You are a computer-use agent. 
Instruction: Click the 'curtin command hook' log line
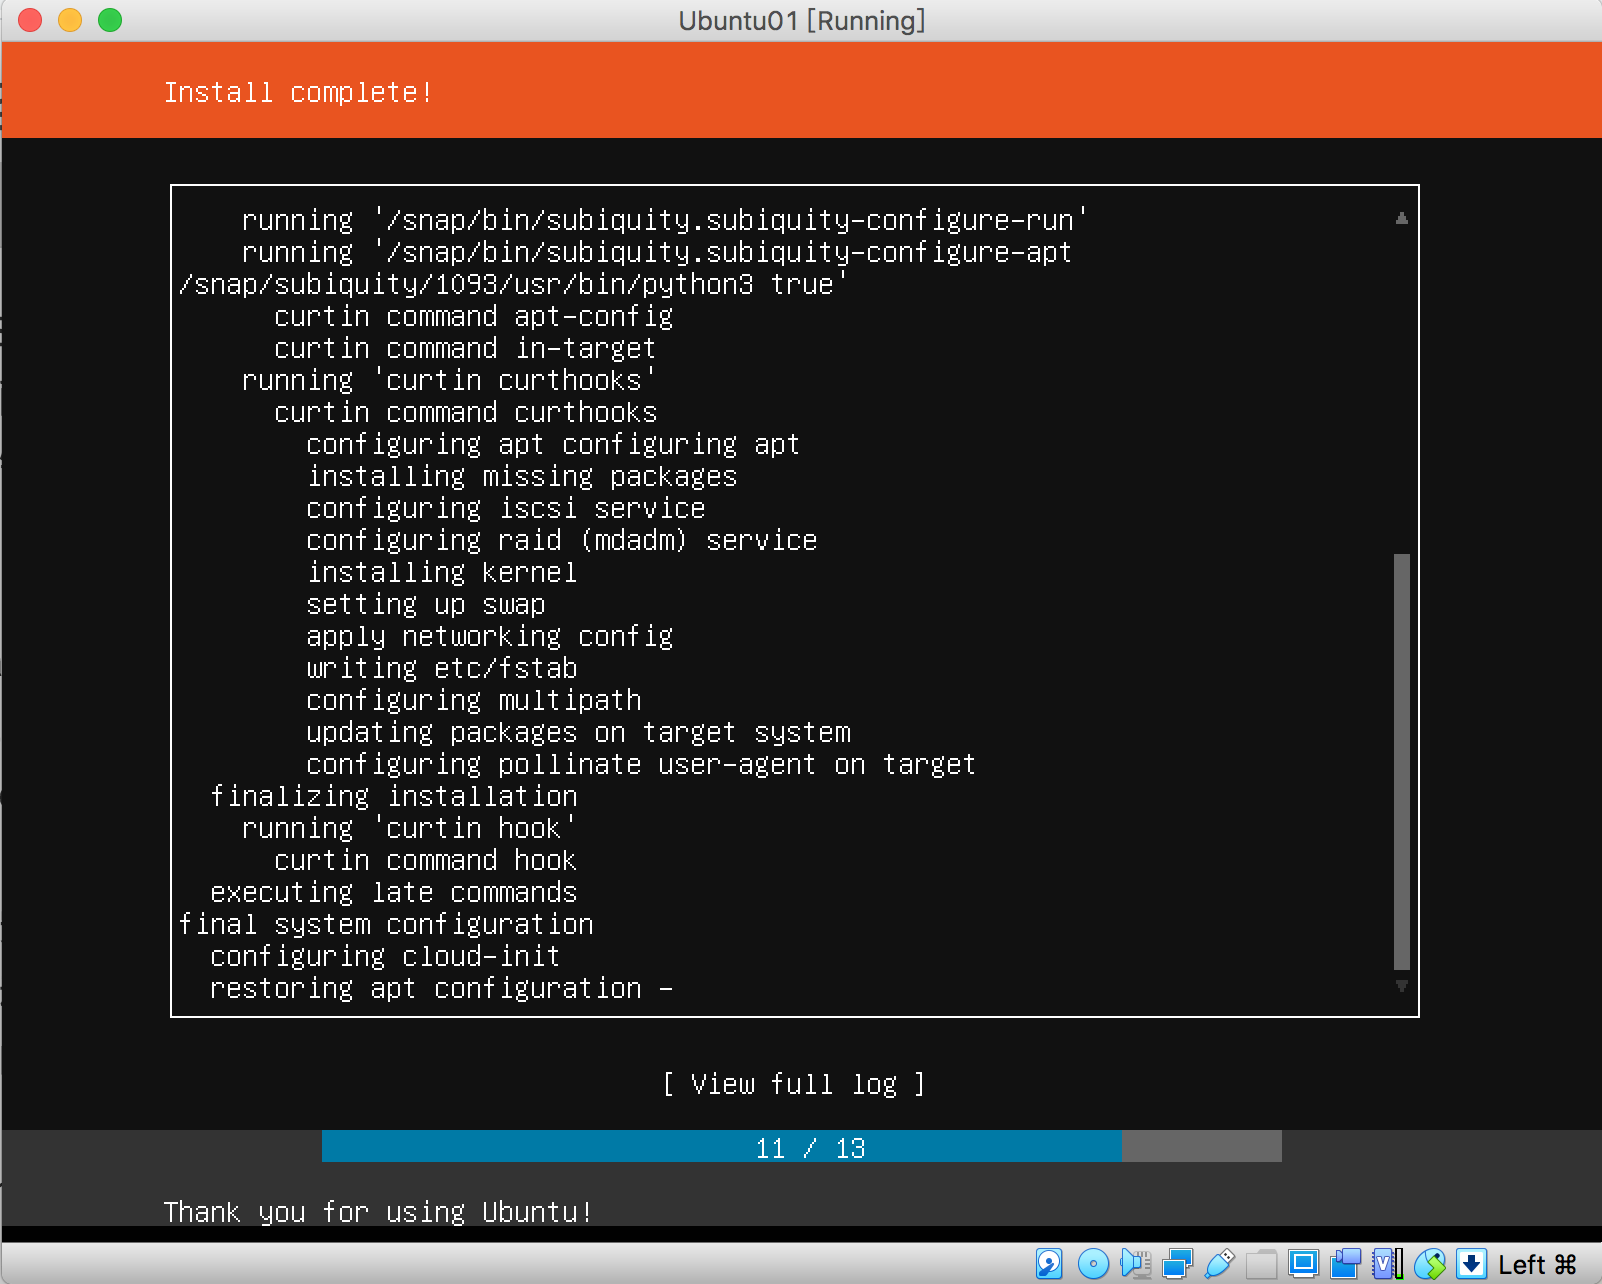pyautogui.click(x=426, y=860)
